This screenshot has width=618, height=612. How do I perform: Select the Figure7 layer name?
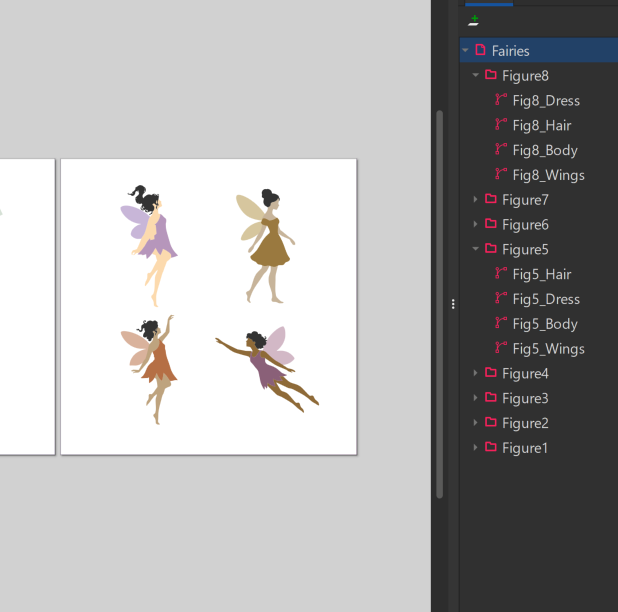[525, 200]
